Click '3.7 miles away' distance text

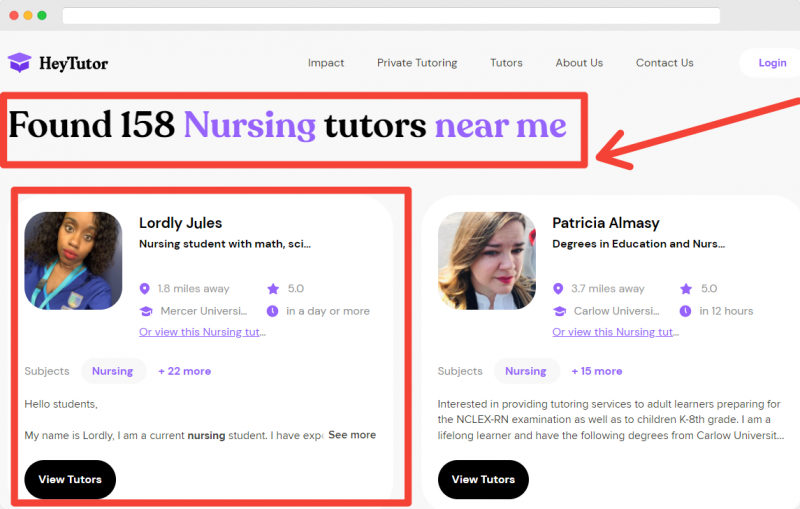coord(608,289)
